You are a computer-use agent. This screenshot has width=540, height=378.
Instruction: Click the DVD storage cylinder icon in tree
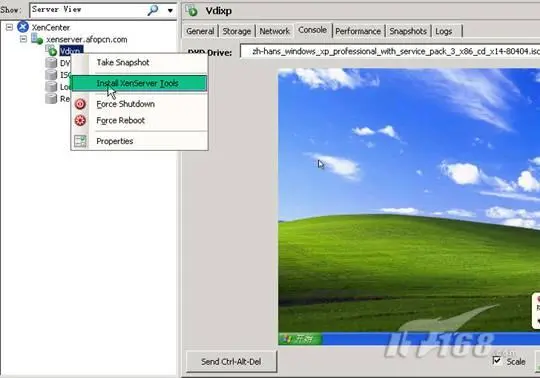click(x=51, y=63)
